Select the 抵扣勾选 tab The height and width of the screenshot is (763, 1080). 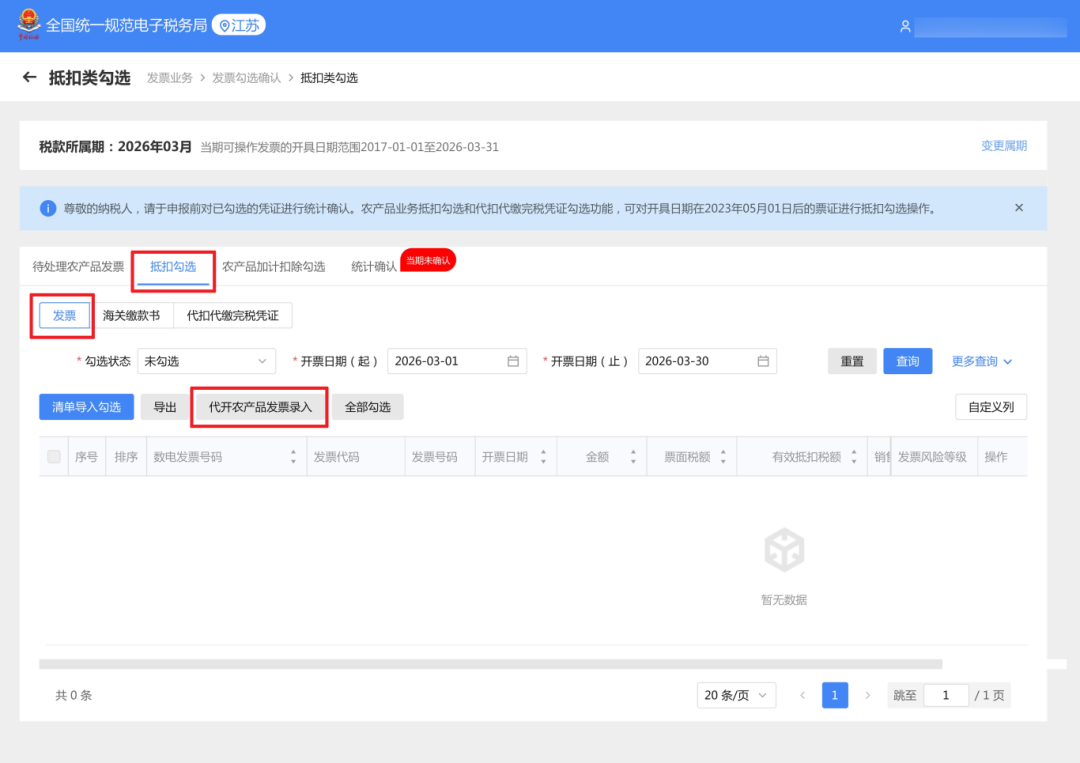pos(173,266)
